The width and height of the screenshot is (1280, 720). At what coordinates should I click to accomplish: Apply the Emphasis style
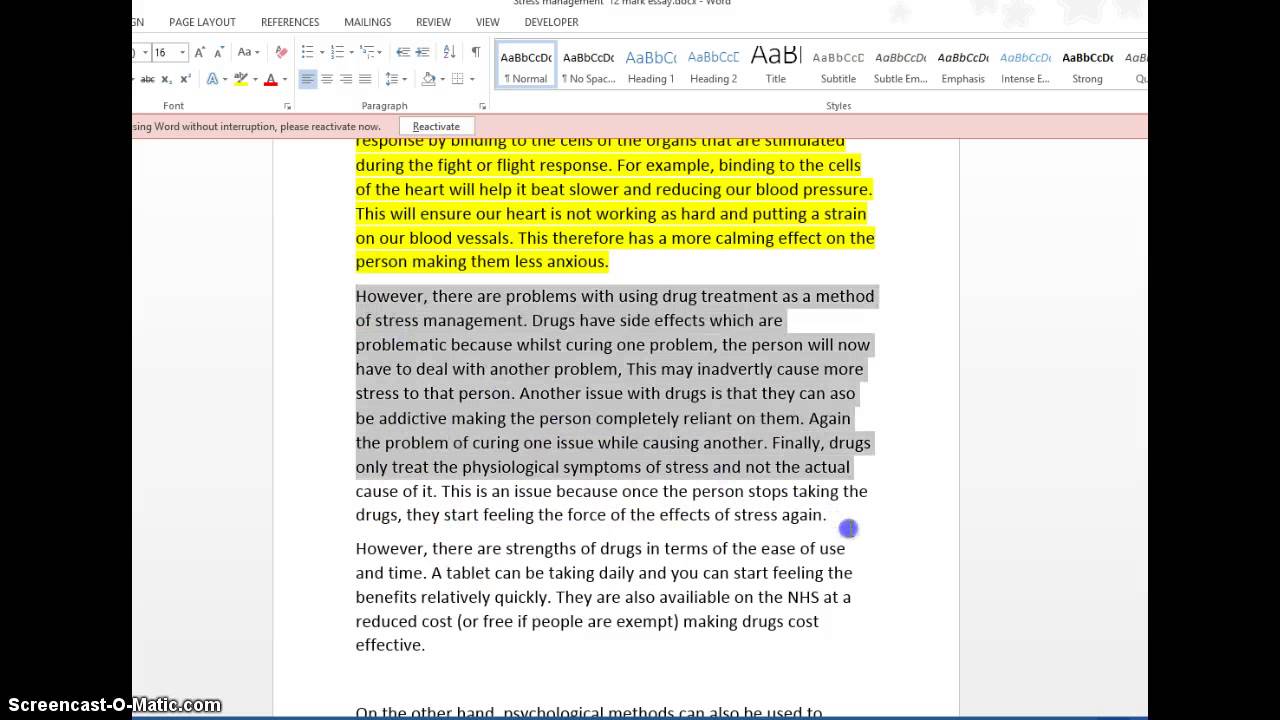tap(963, 66)
